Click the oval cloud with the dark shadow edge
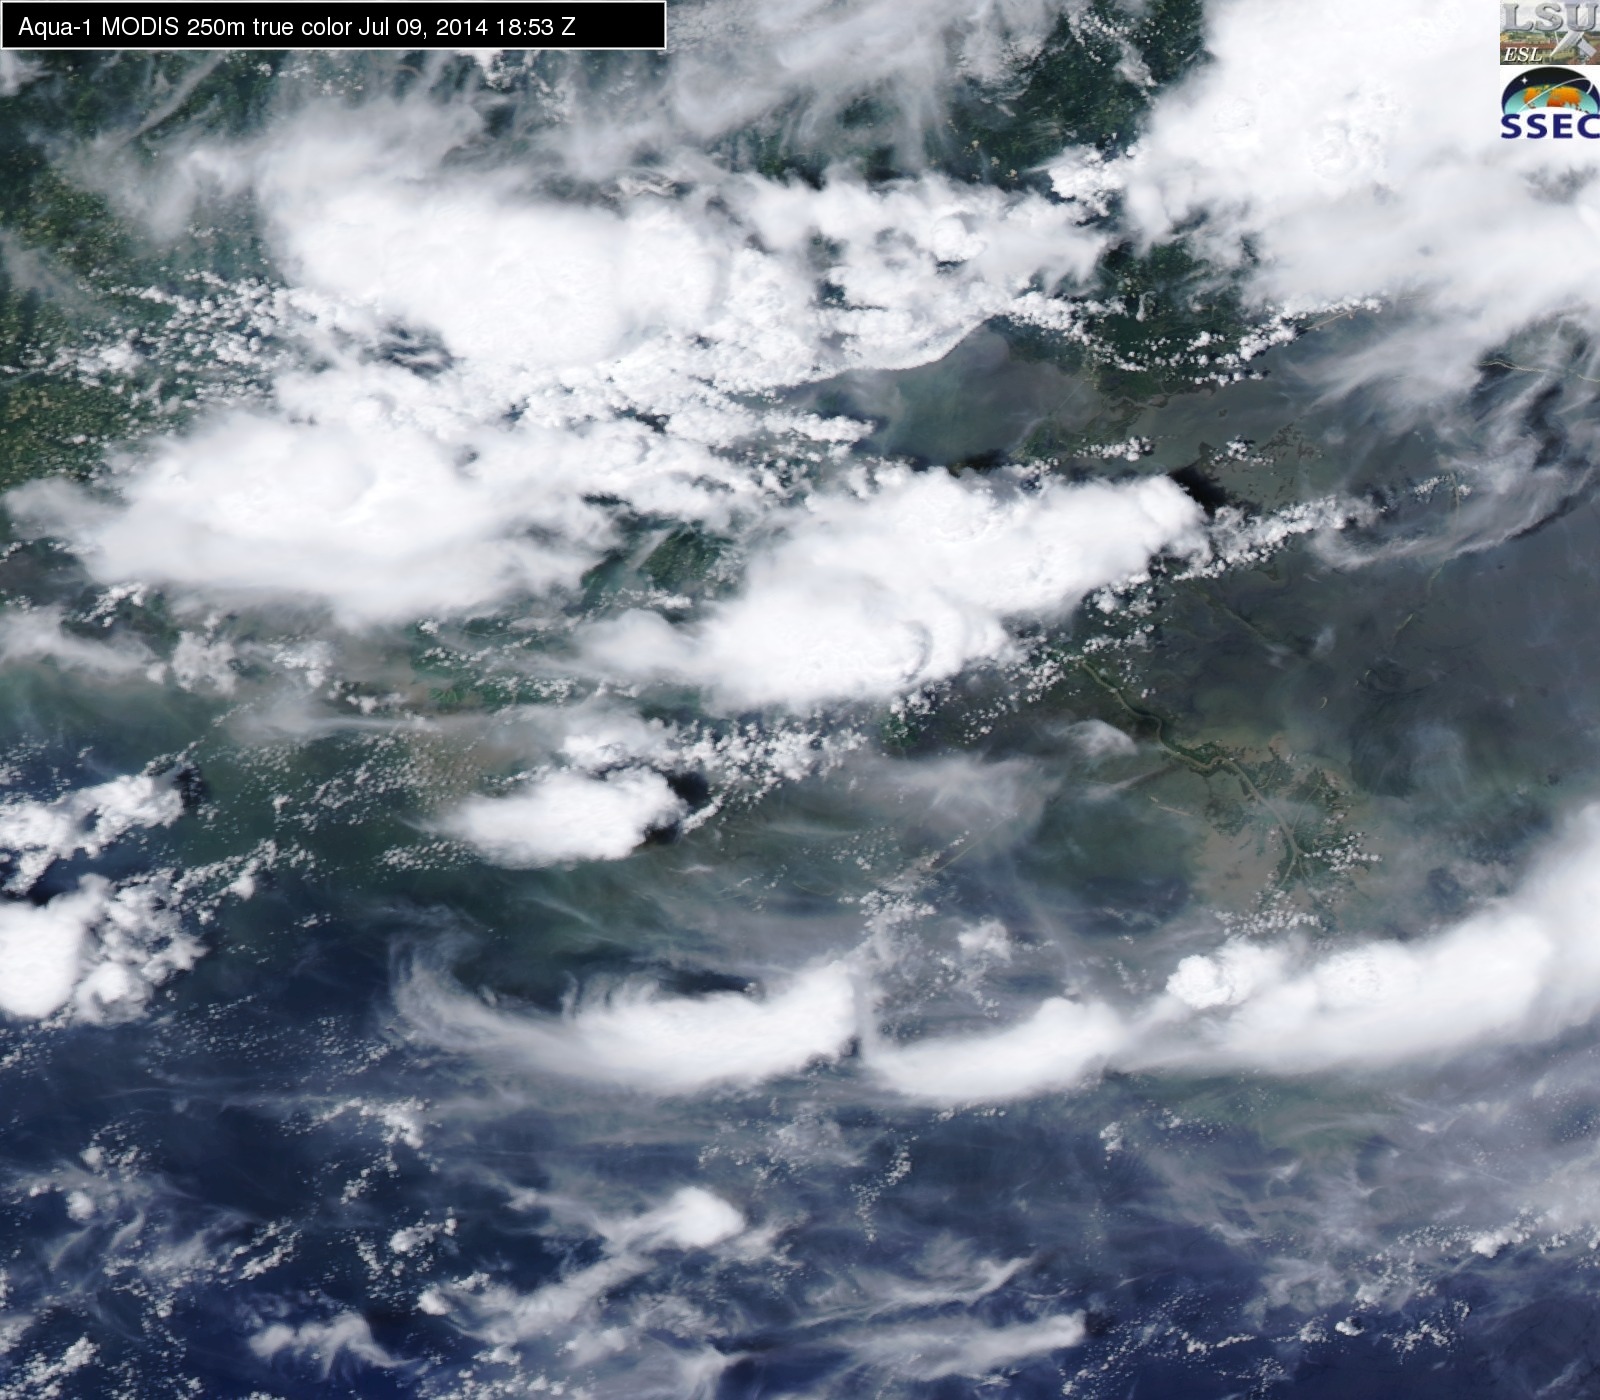Screen dimensions: 1600x1400 (565, 815)
